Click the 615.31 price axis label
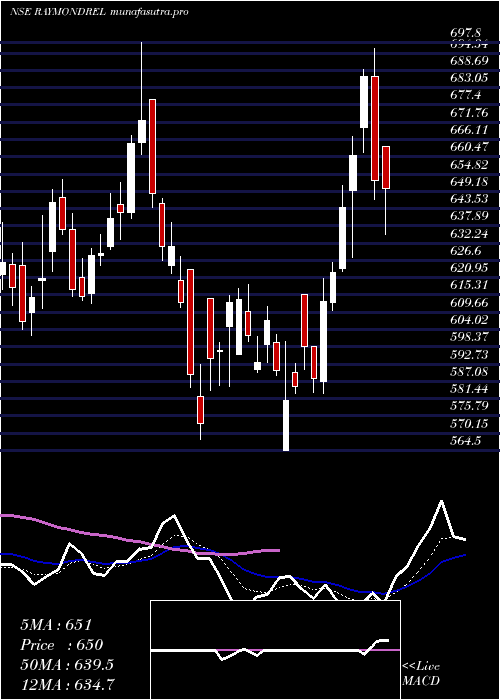This screenshot has width=500, height=700. [x=468, y=285]
